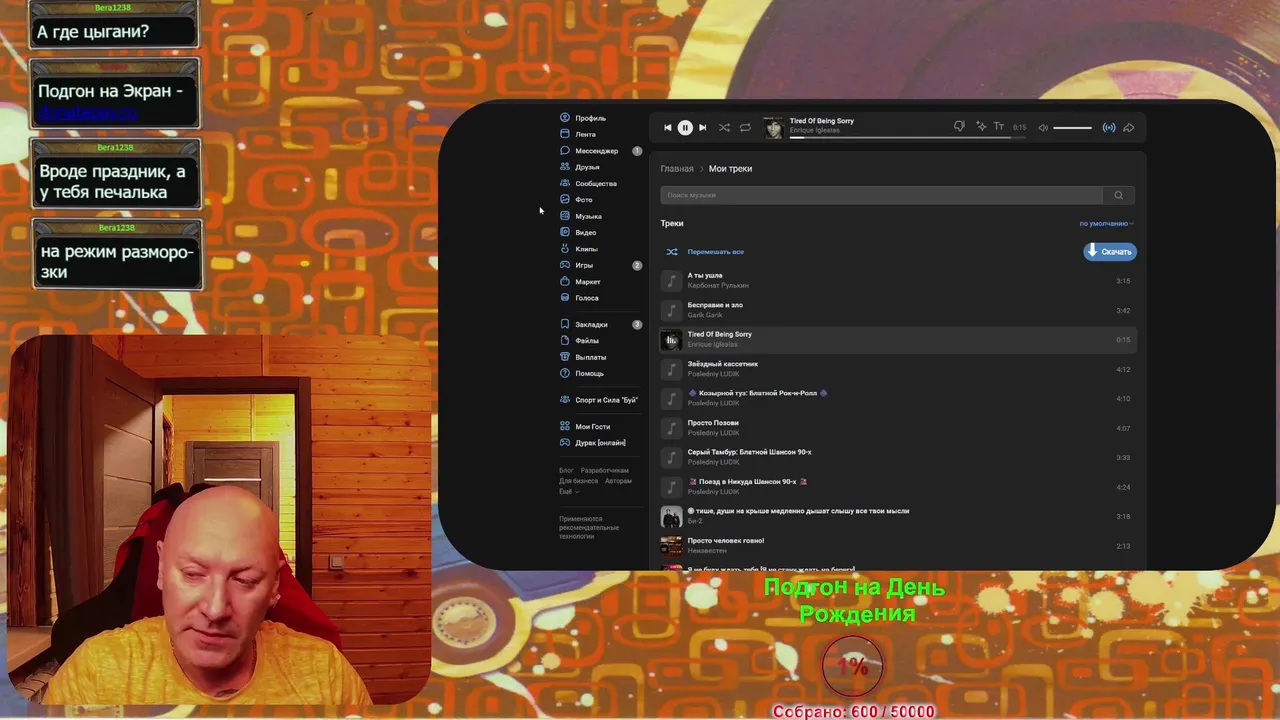Click the magnifier search button
The width and height of the screenshot is (1280, 720).
coord(1119,195)
